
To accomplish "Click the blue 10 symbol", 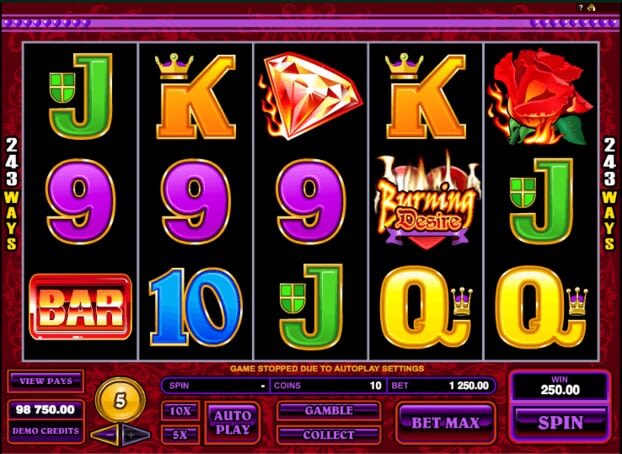I will 196,307.
